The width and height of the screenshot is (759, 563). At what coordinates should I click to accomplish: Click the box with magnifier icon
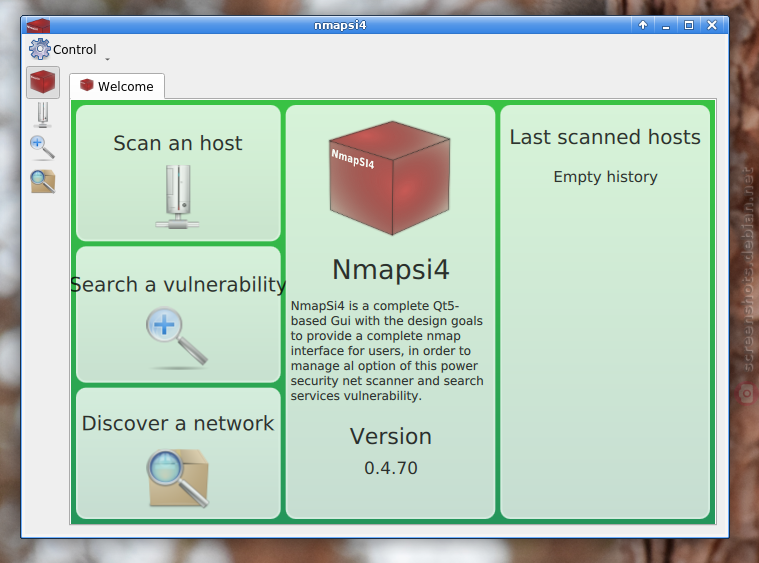pyautogui.click(x=178, y=478)
